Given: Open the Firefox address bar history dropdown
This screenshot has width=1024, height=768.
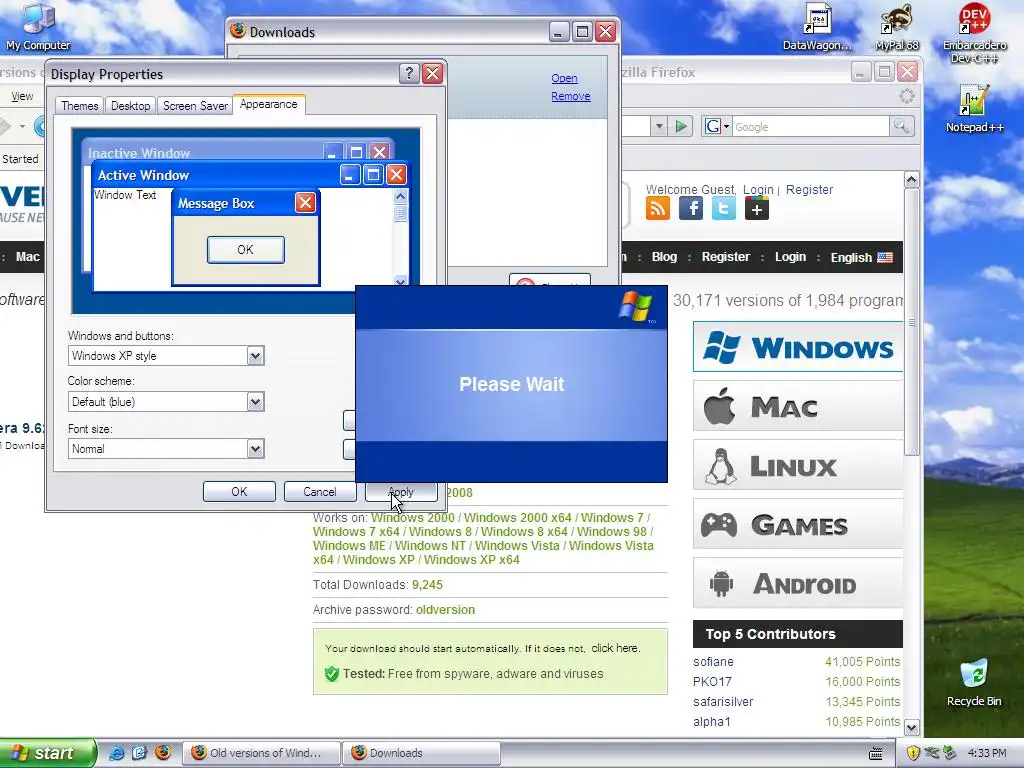Looking at the screenshot, I should (x=659, y=126).
